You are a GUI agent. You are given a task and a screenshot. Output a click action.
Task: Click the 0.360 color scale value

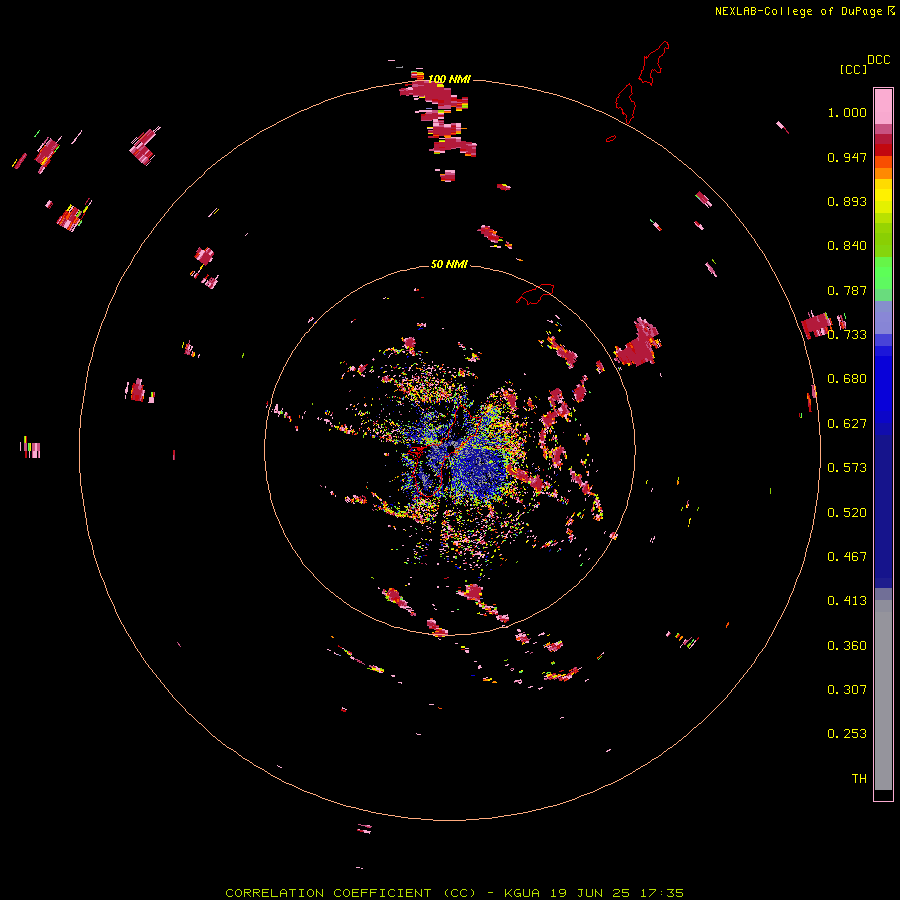pos(847,646)
